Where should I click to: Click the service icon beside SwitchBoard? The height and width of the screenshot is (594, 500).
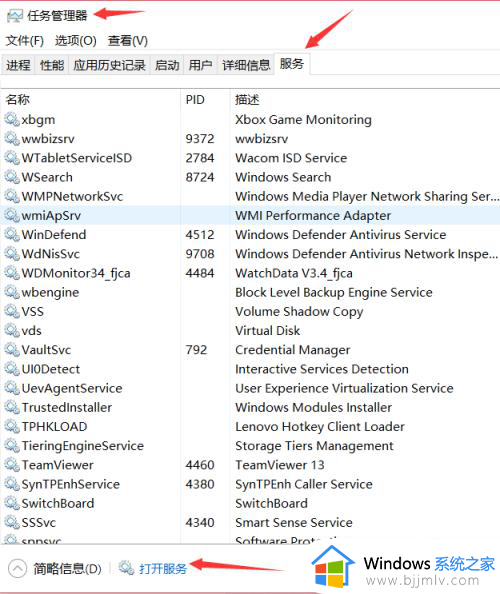point(12,503)
